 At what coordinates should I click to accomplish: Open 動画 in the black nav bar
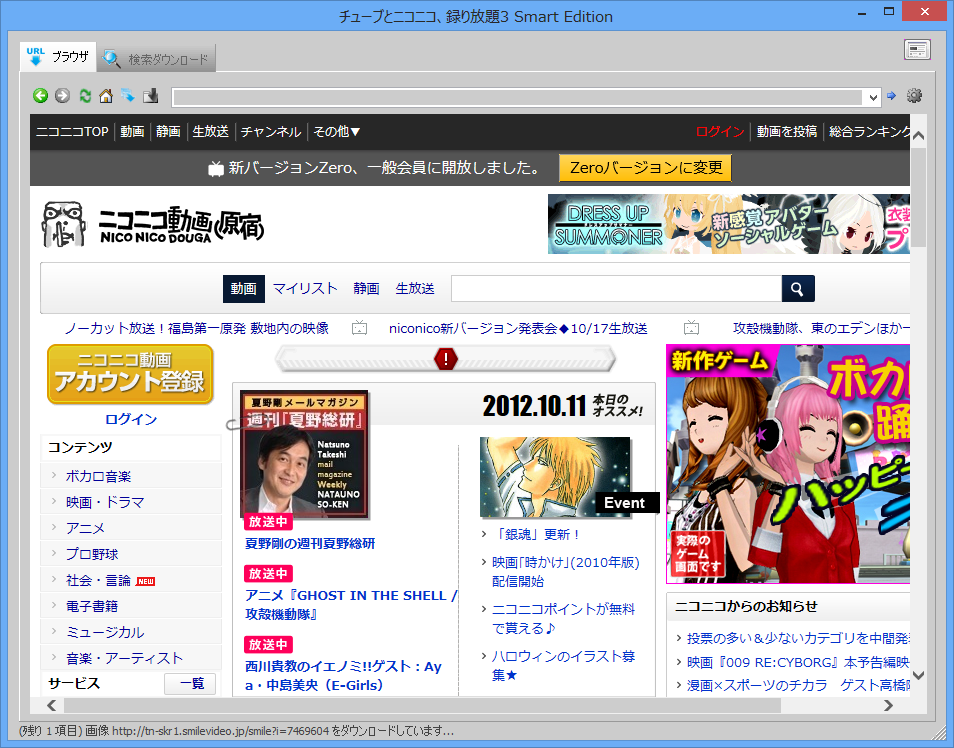[132, 131]
